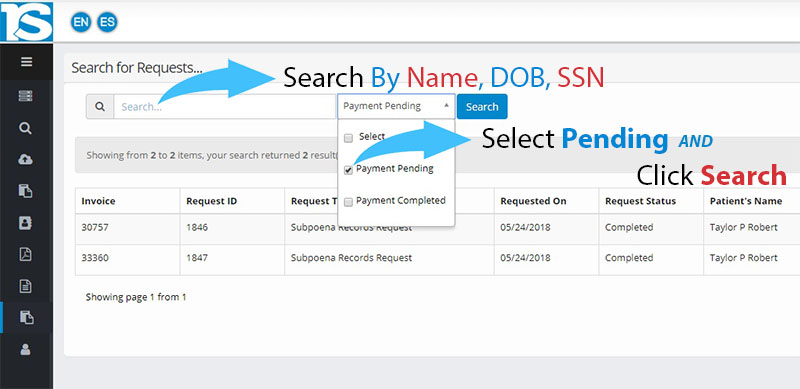Open the magnifier search sidebar icon
This screenshot has height=389, width=800.
(x=26, y=128)
